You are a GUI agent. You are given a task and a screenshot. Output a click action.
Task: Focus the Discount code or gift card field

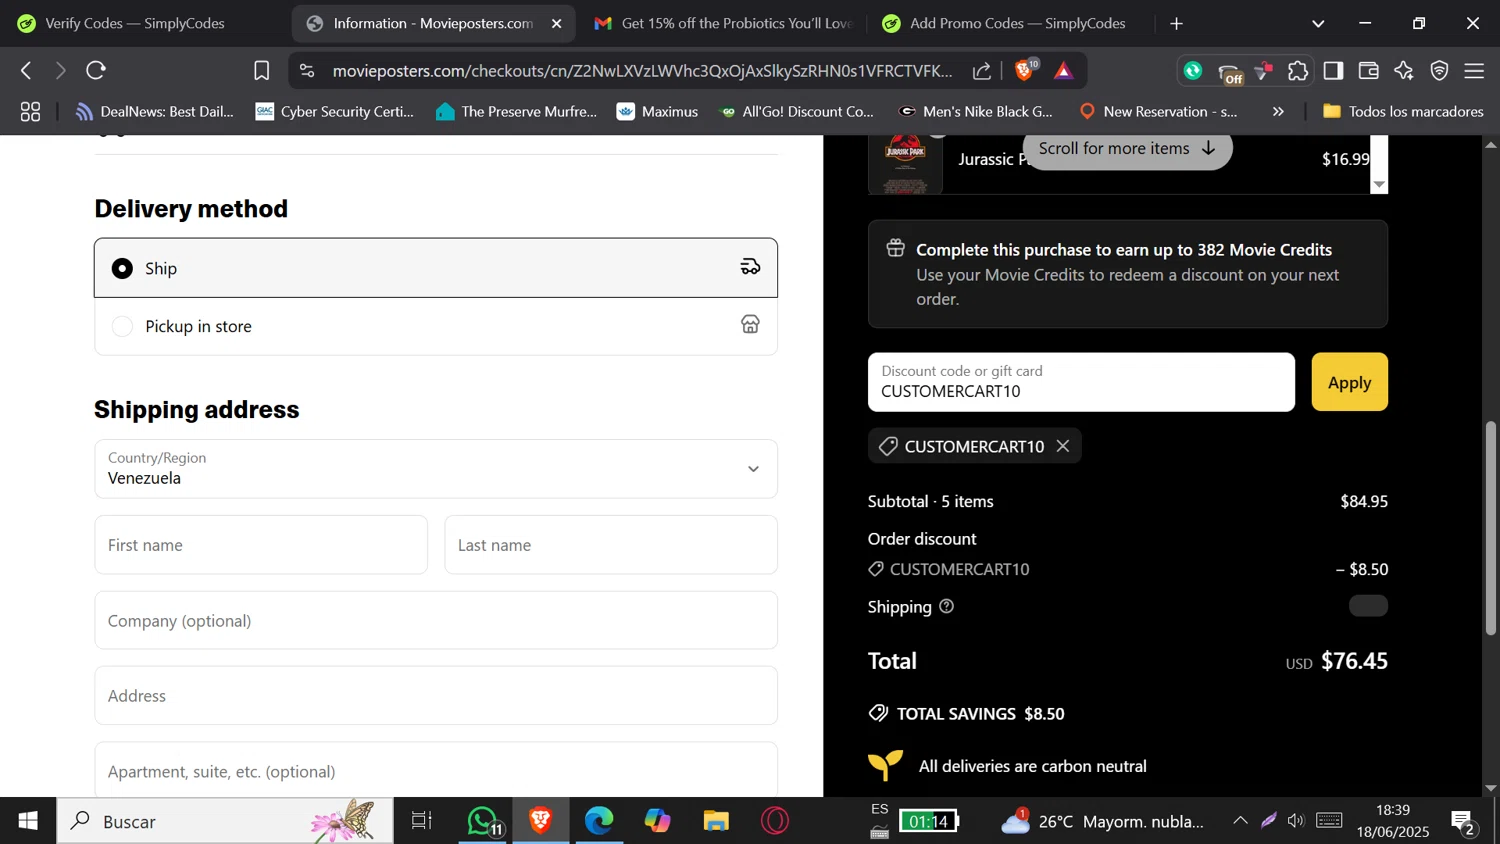(x=1081, y=382)
